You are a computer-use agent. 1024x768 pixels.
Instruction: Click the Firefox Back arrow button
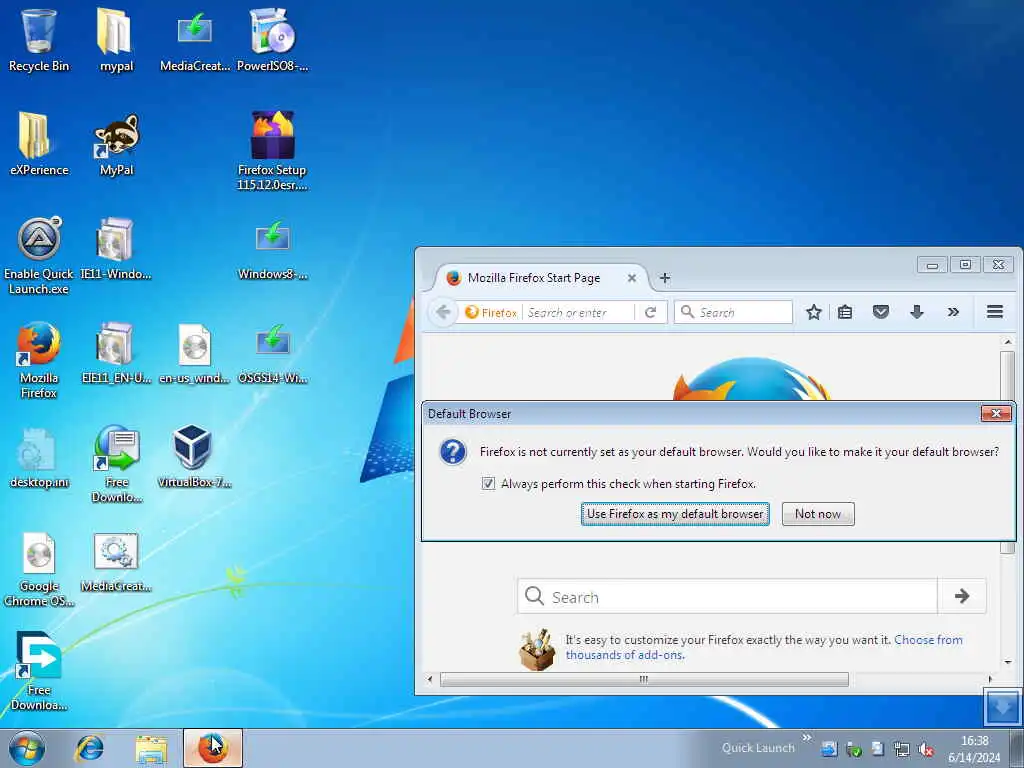(x=443, y=312)
